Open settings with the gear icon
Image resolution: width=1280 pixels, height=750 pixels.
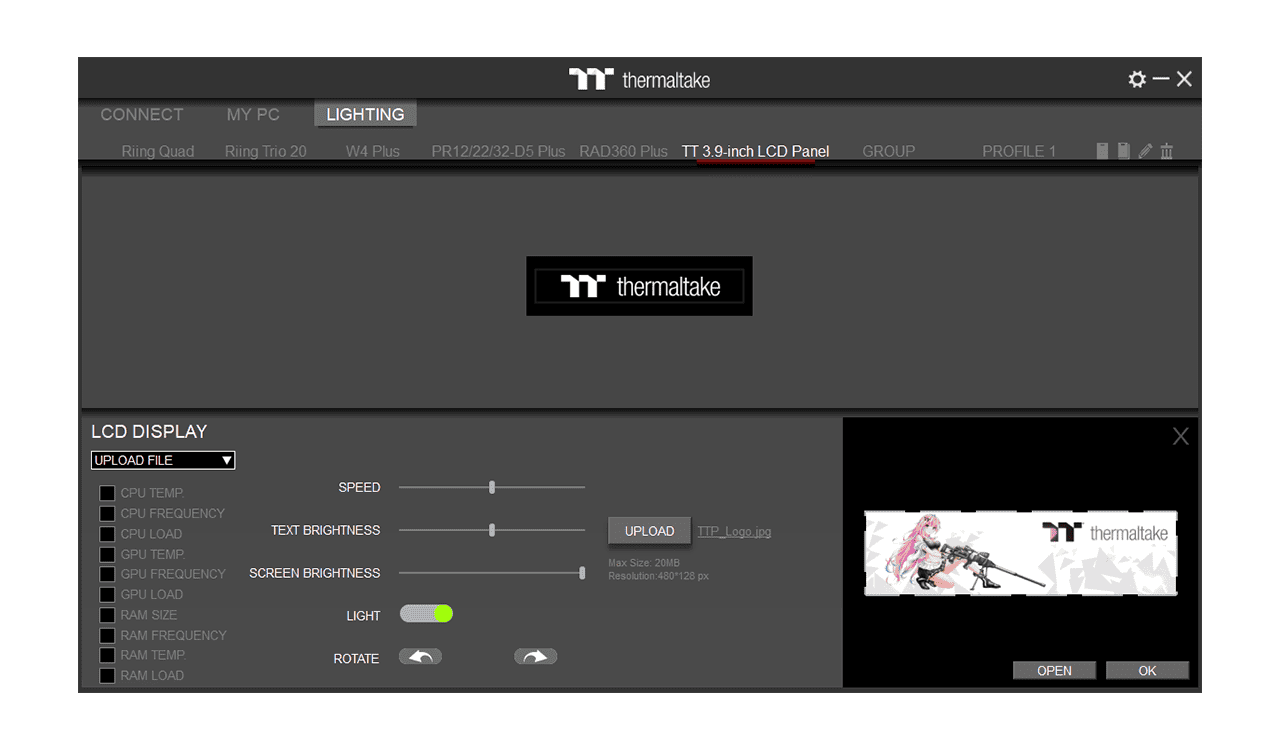(1136, 79)
